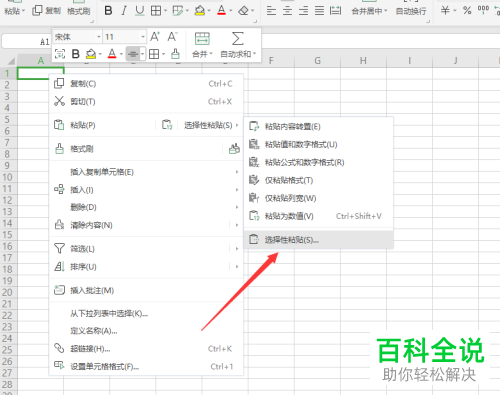
Task: Click 选择性粘贴(S)... at submenu bottom
Action: 319,240
